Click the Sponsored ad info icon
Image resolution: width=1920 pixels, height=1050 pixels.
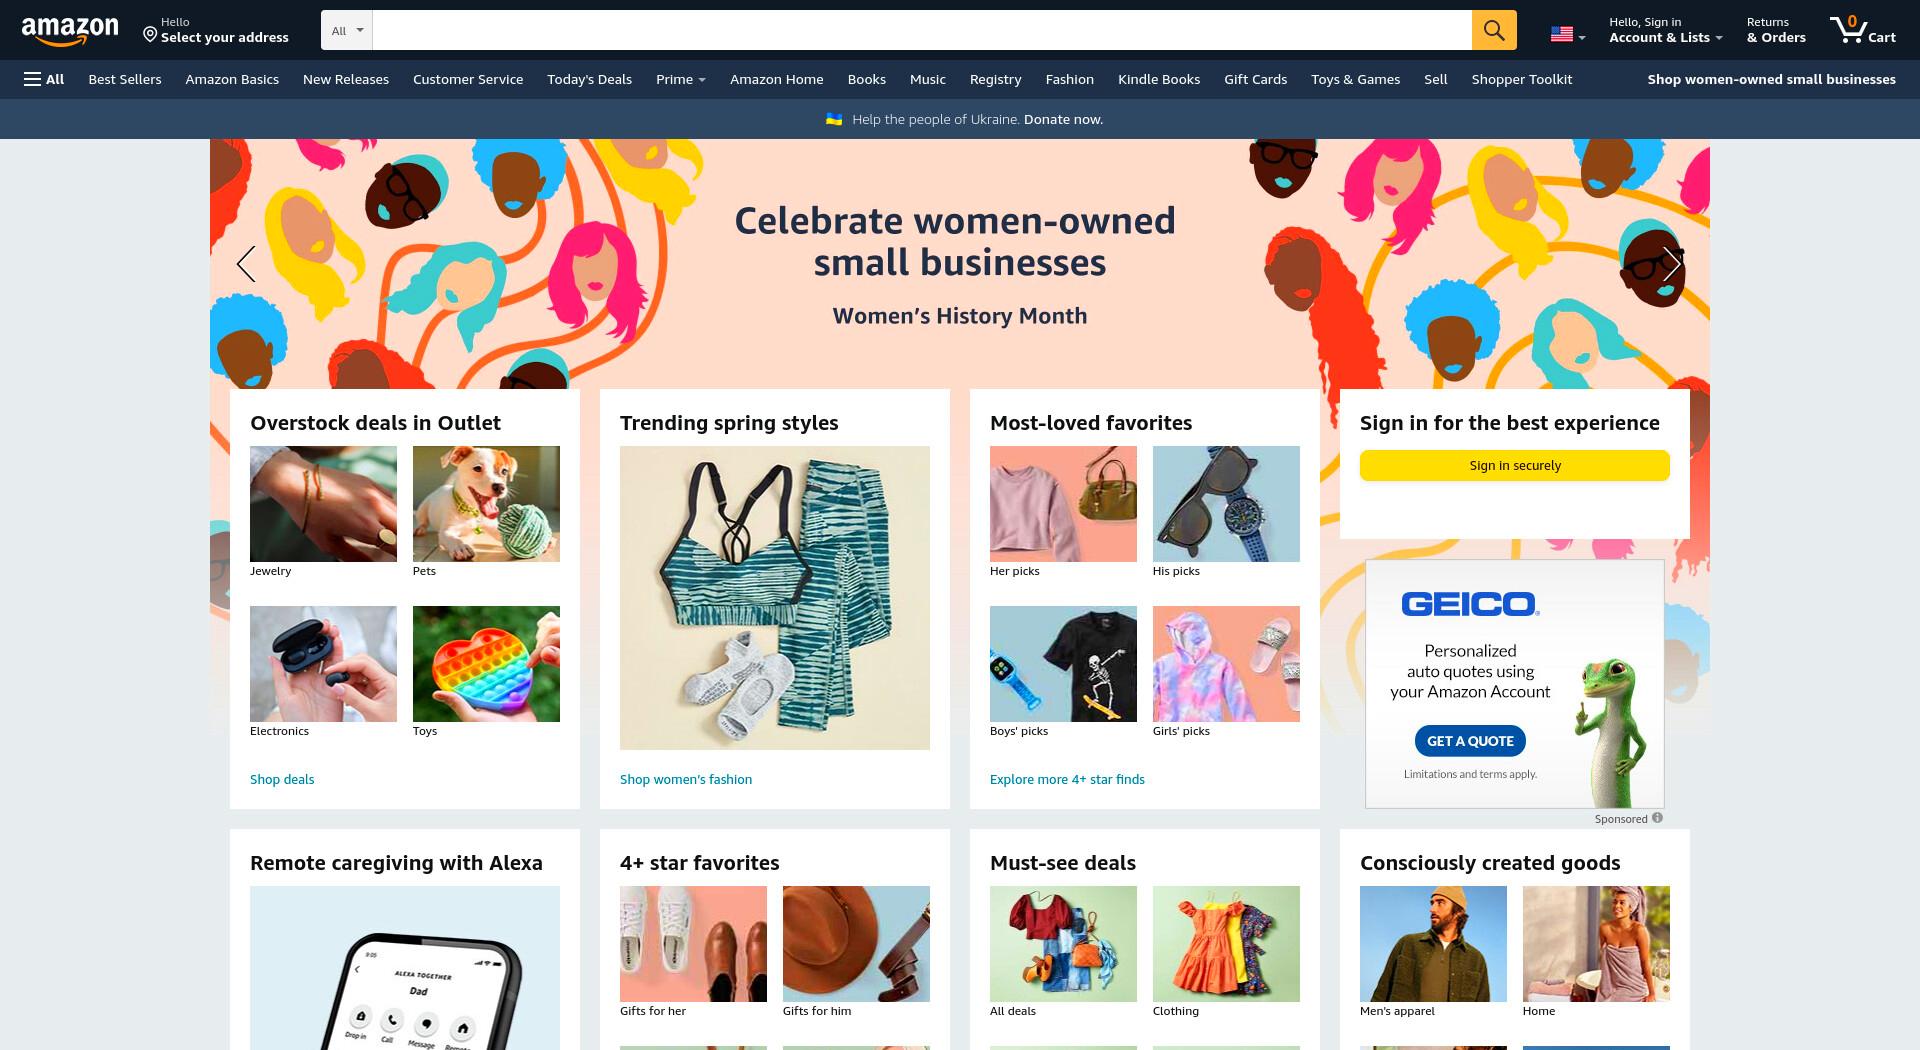1657,818
